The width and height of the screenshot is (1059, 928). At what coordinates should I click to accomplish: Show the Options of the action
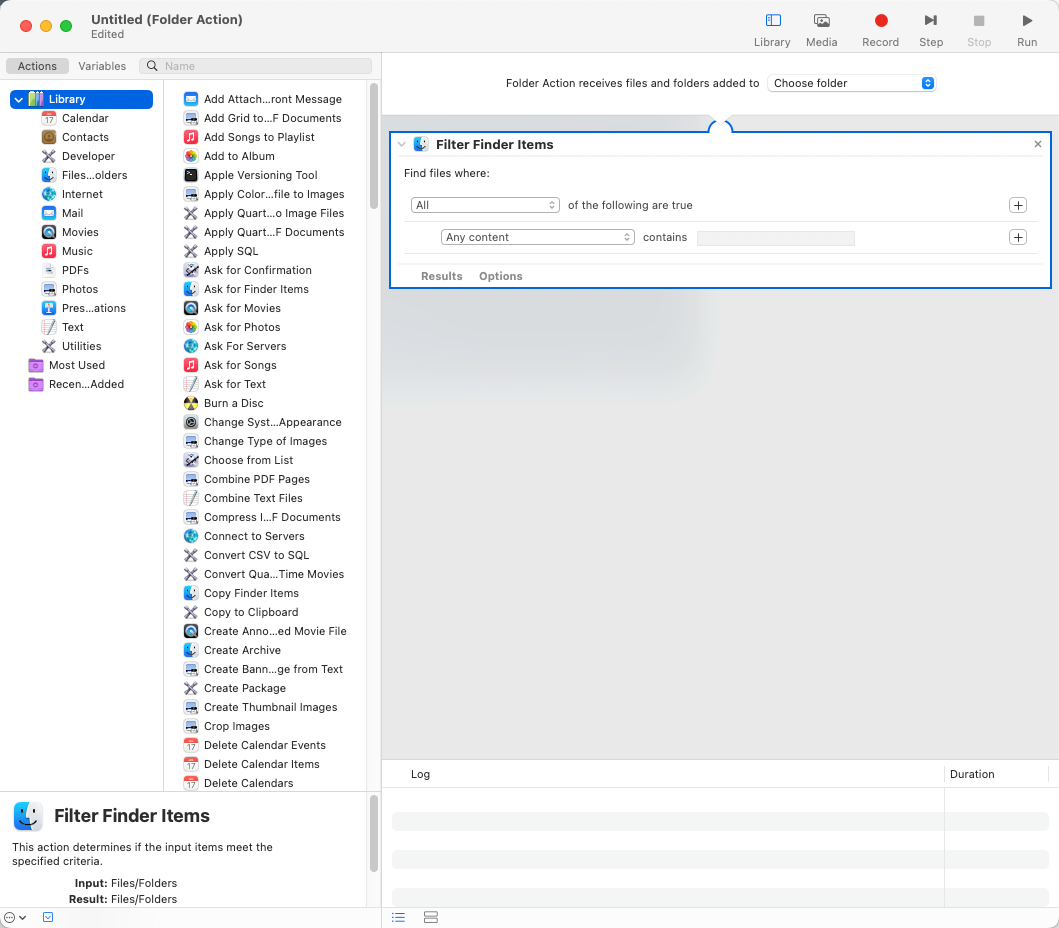pyautogui.click(x=500, y=276)
